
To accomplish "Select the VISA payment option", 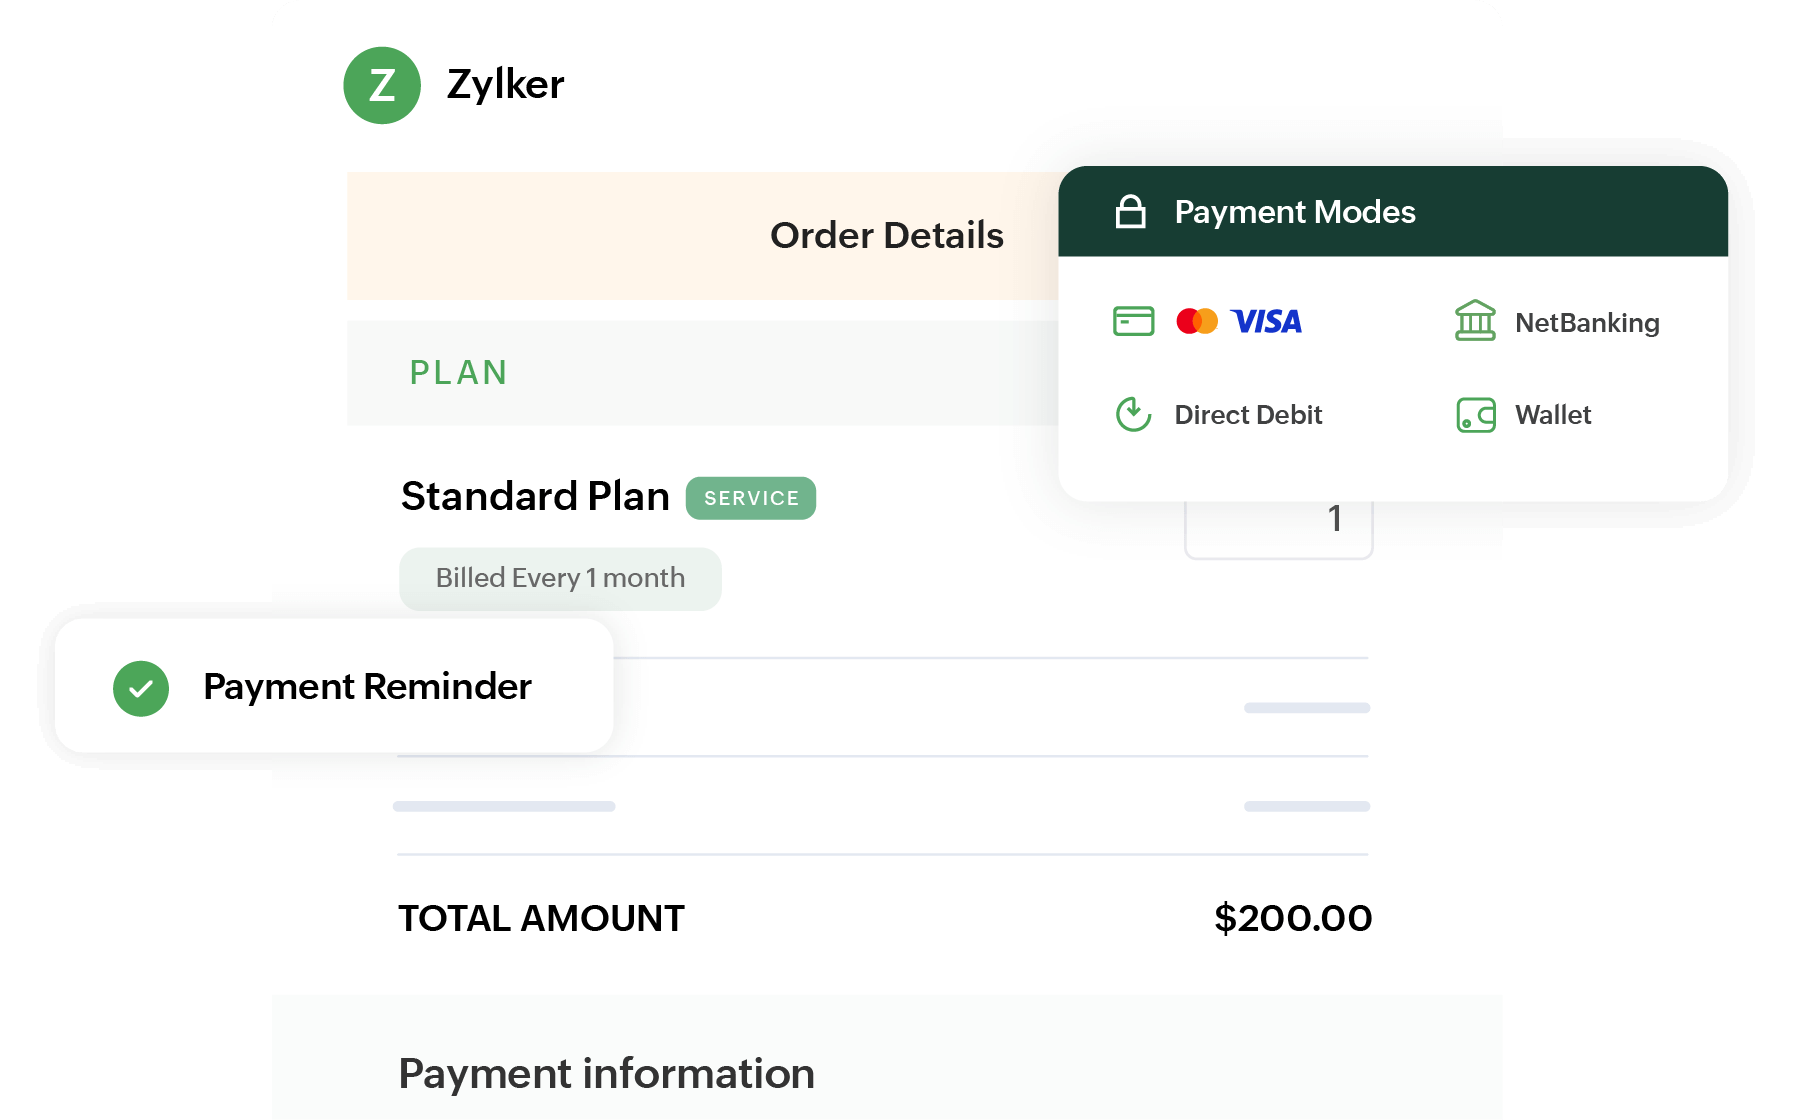I will click(1265, 321).
